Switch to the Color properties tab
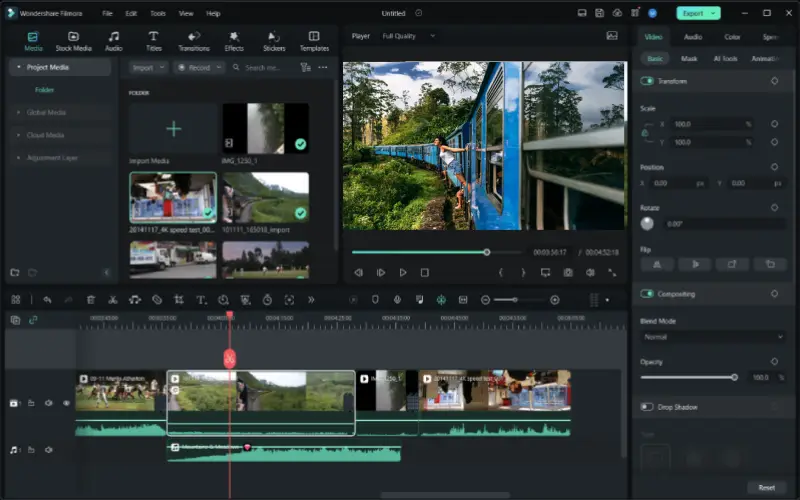800x500 pixels. [x=732, y=37]
